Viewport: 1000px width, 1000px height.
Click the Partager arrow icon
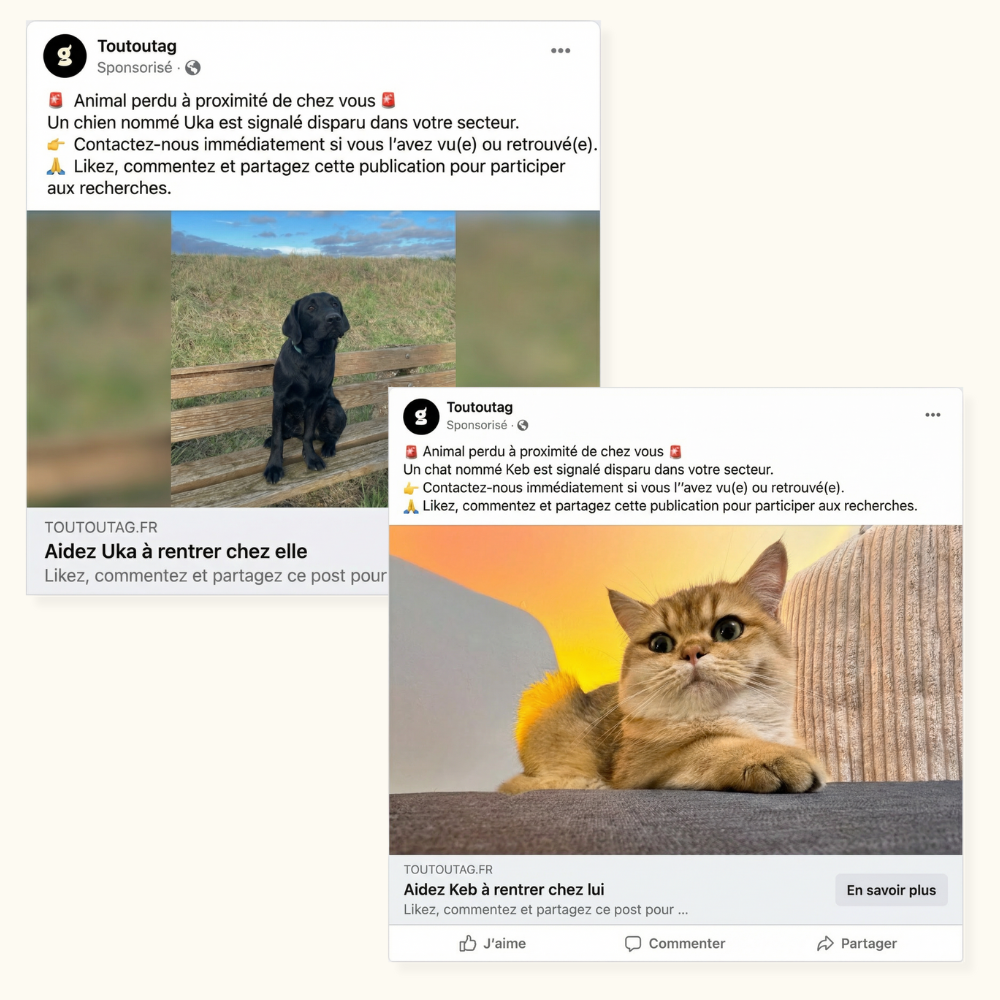coord(825,944)
